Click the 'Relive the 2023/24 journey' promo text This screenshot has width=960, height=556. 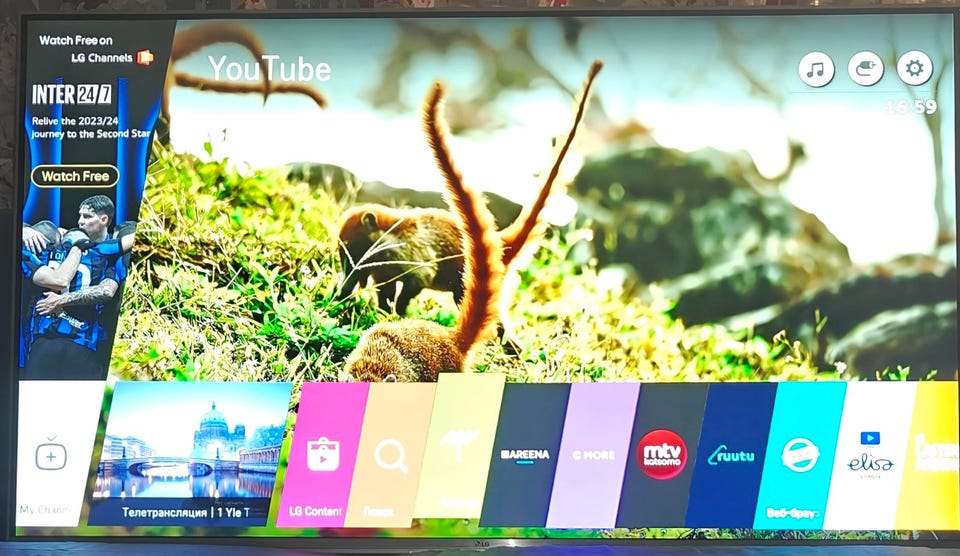(x=91, y=127)
